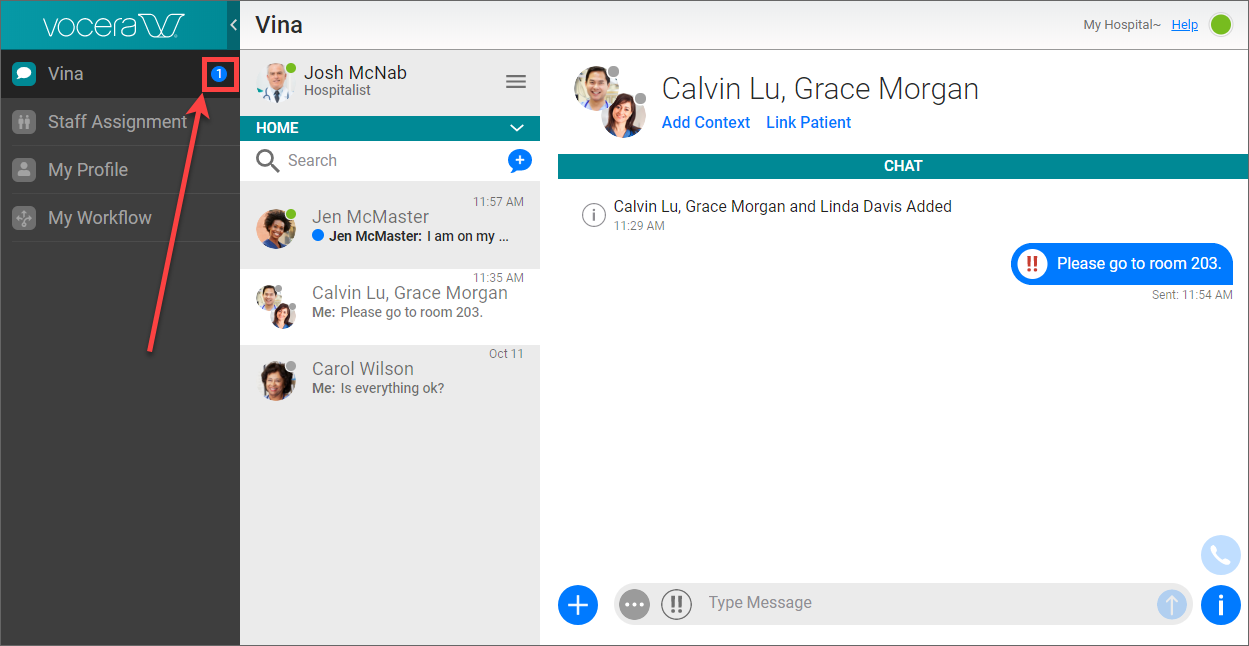Screen dimensions: 1249x646
Task: Click the group avatar in the chat header
Action: [x=611, y=101]
